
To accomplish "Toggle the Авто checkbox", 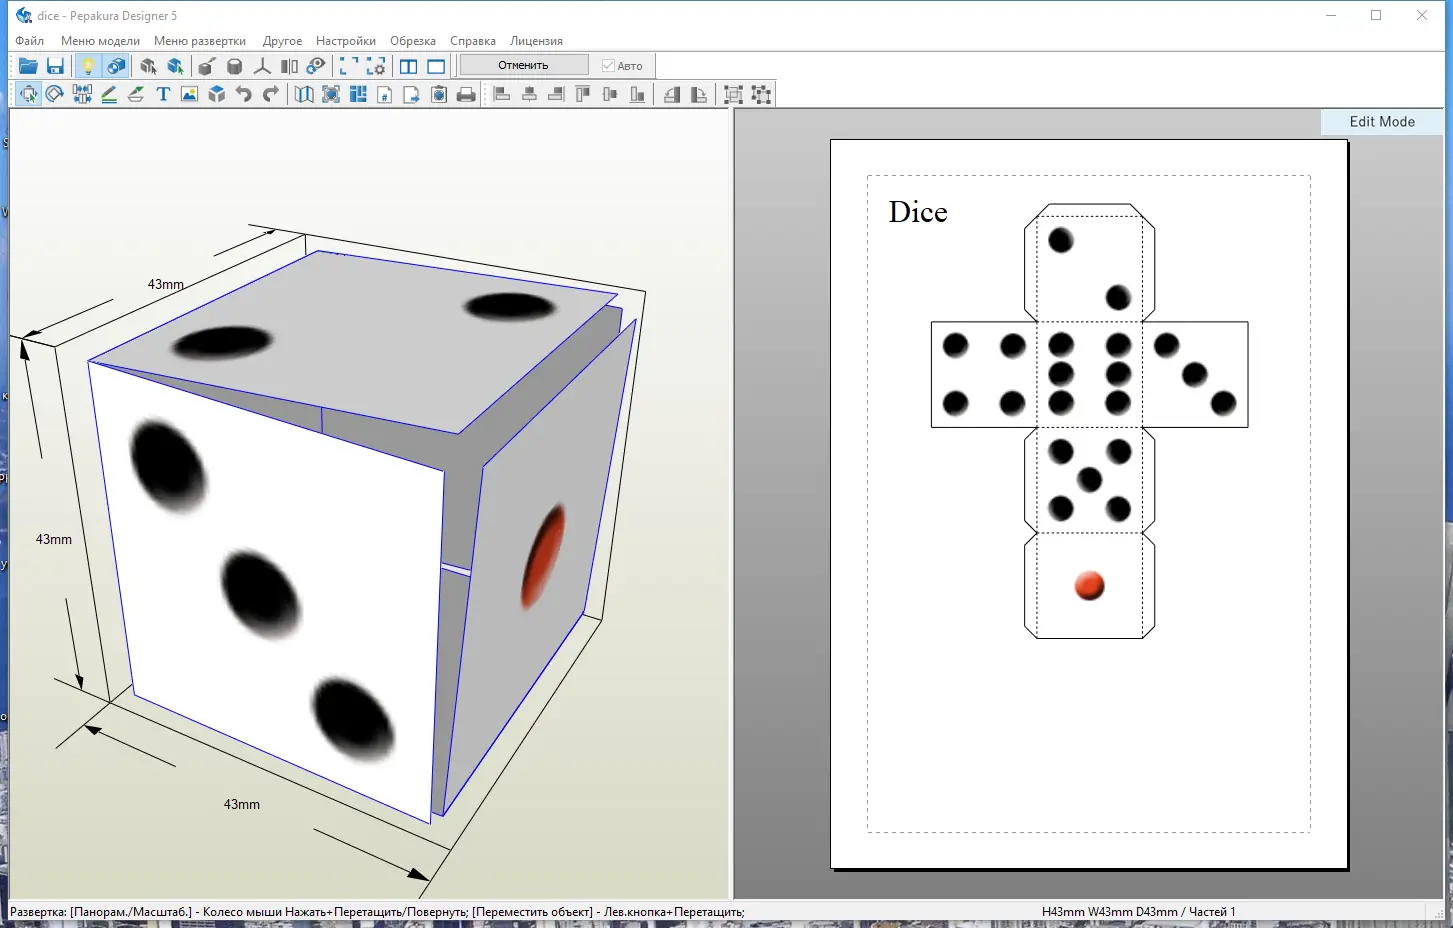I will pos(608,65).
